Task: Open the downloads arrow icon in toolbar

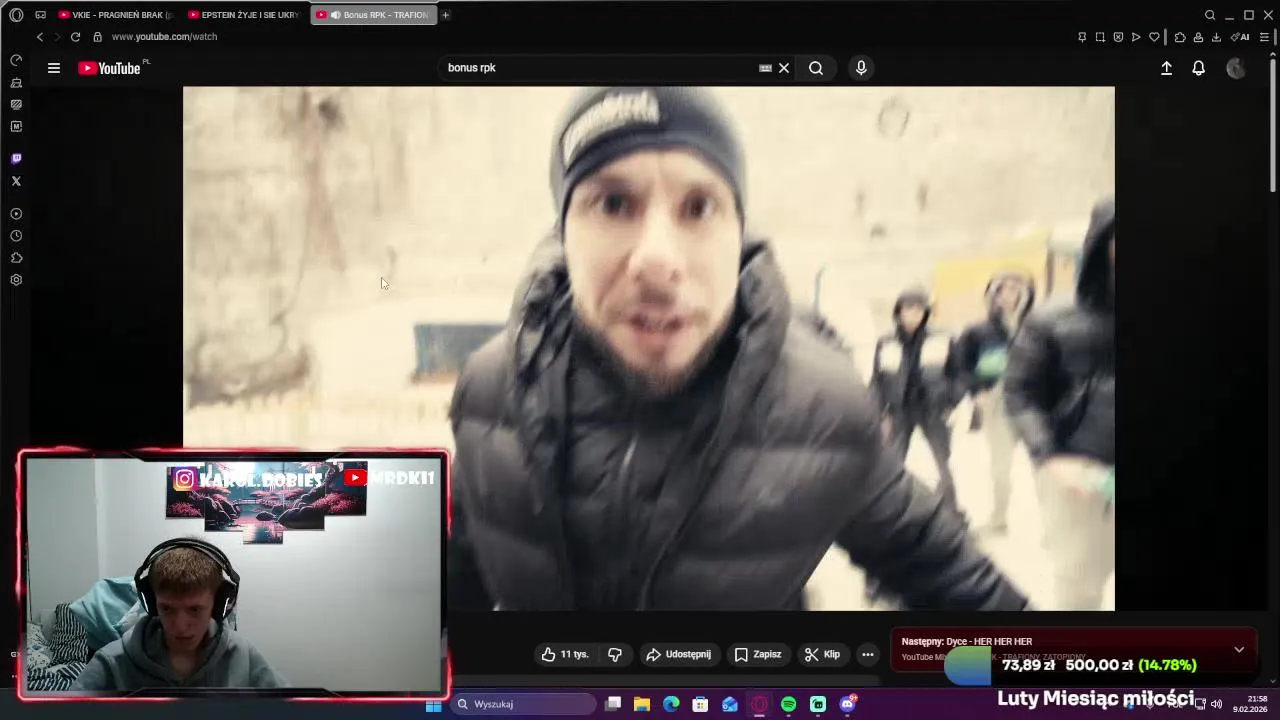Action: 1216,37
